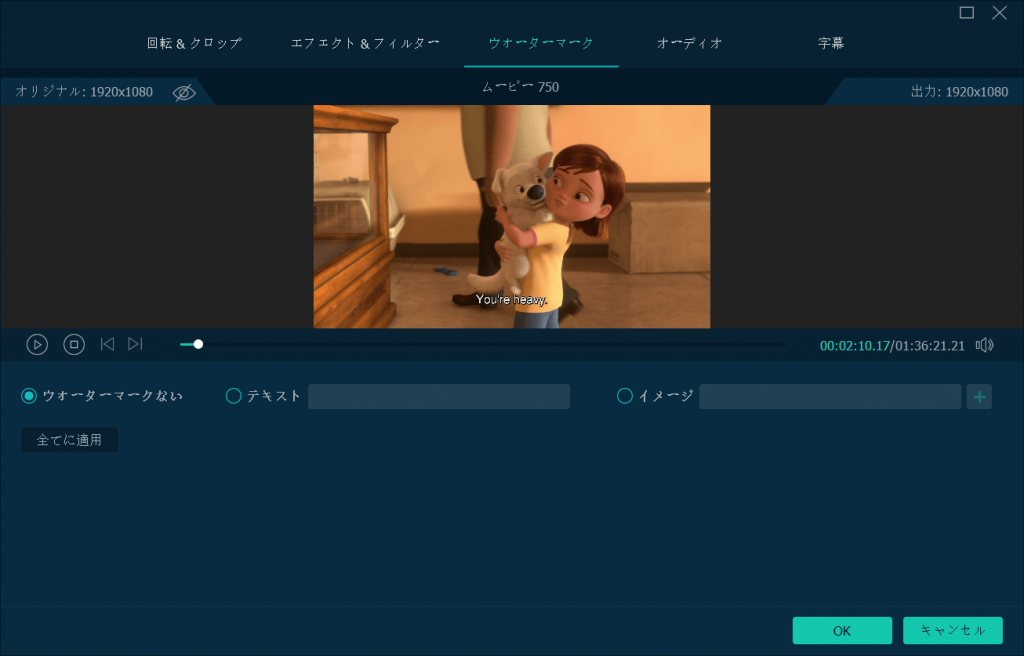This screenshot has height=656, width=1024.
Task: Switch to the オーディオ tab
Action: 689,43
